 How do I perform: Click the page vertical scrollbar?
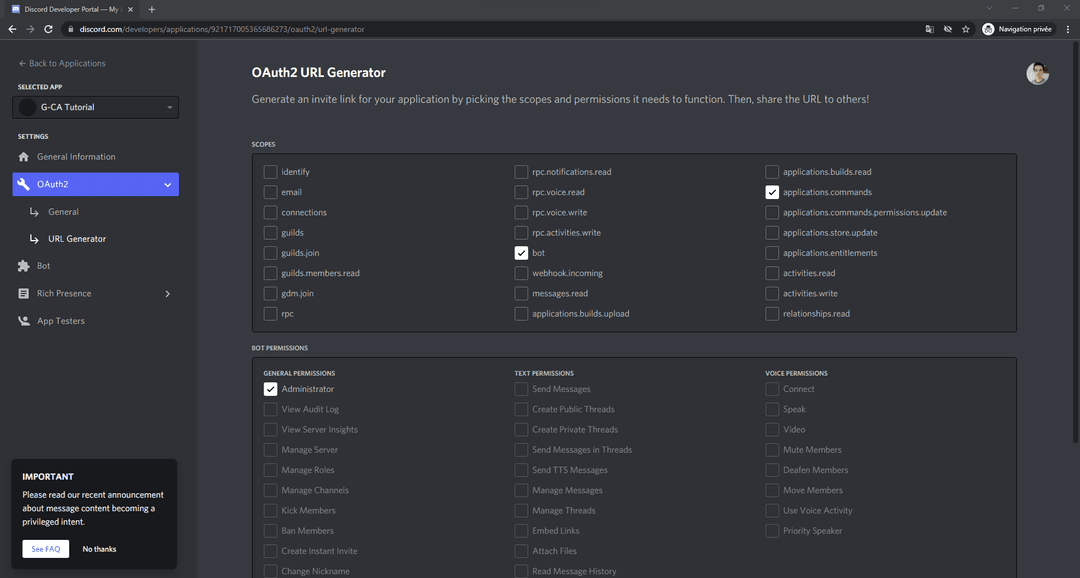pyautogui.click(x=1076, y=241)
